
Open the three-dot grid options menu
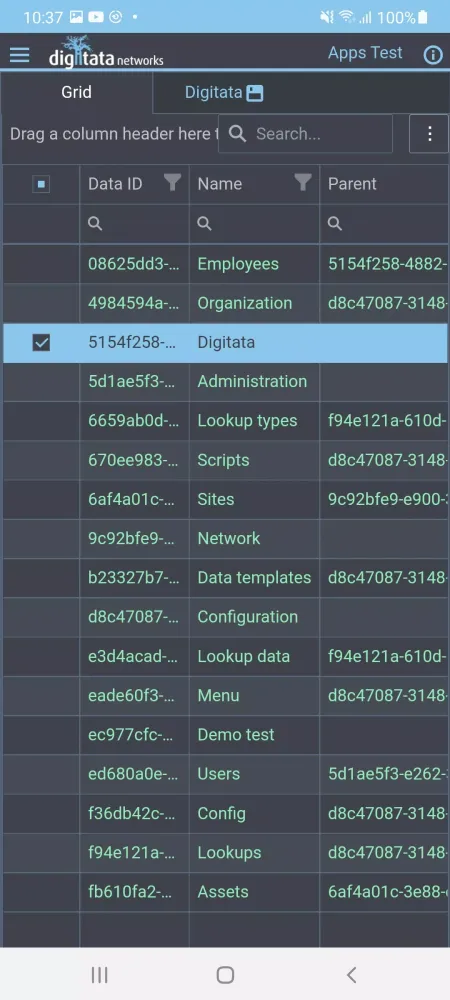coord(429,134)
